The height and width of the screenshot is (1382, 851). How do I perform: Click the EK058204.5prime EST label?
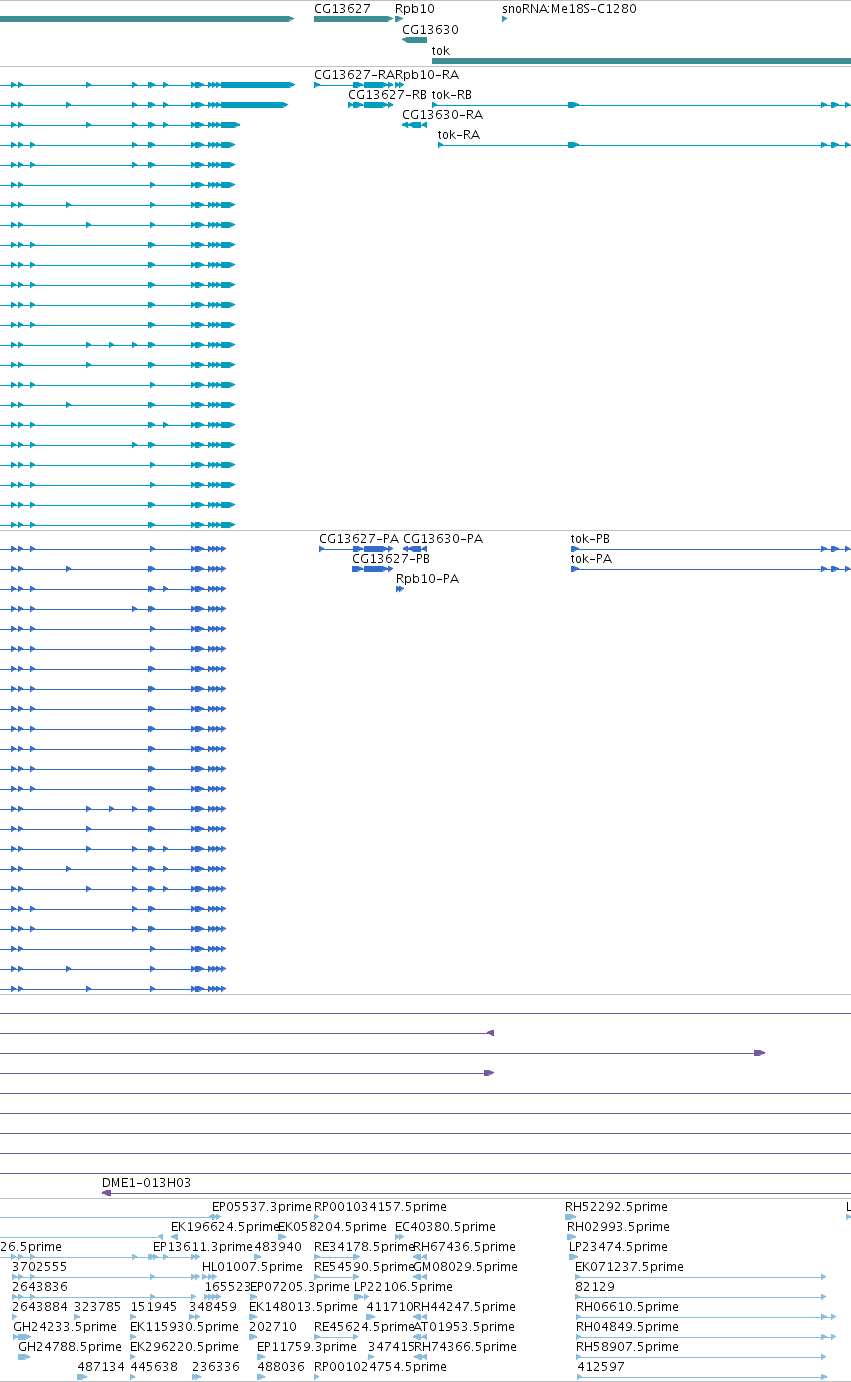coord(332,1226)
